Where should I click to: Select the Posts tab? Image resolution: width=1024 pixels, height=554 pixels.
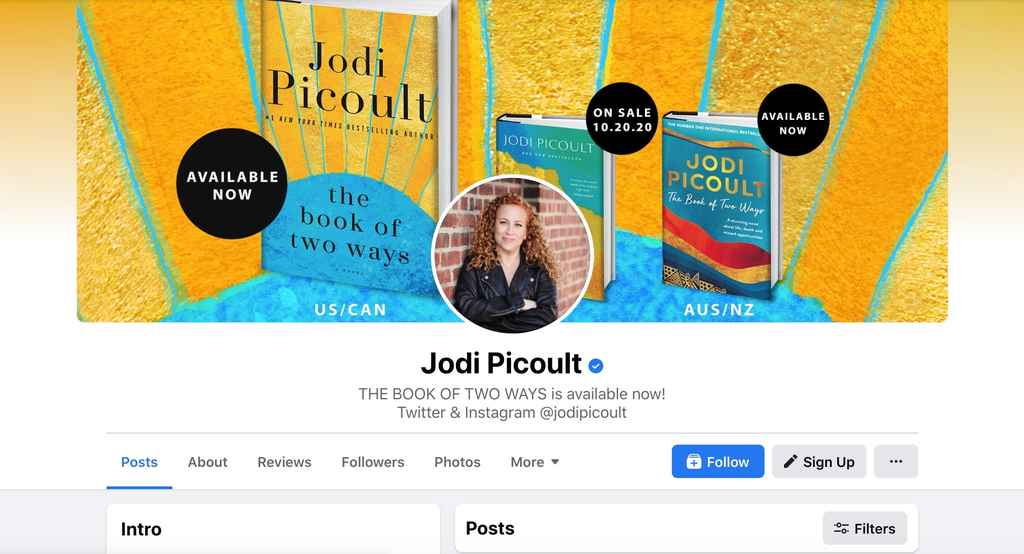click(139, 462)
